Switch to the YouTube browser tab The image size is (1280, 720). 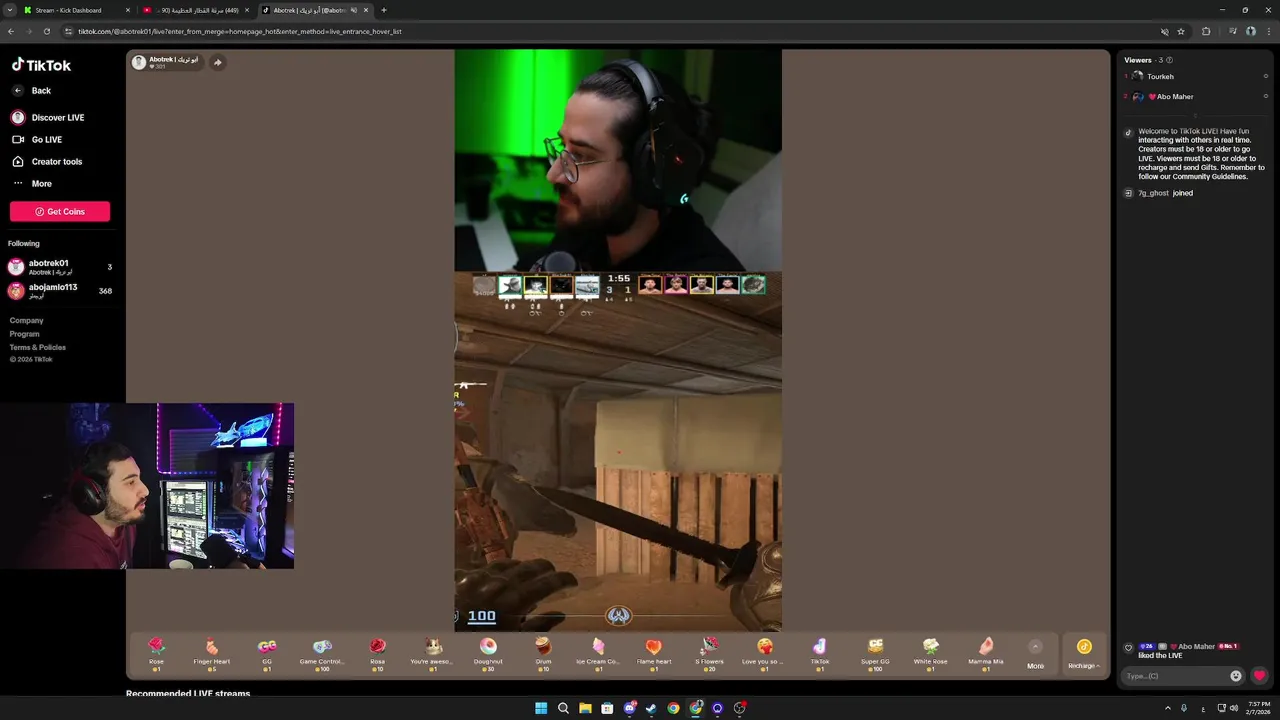click(x=195, y=10)
